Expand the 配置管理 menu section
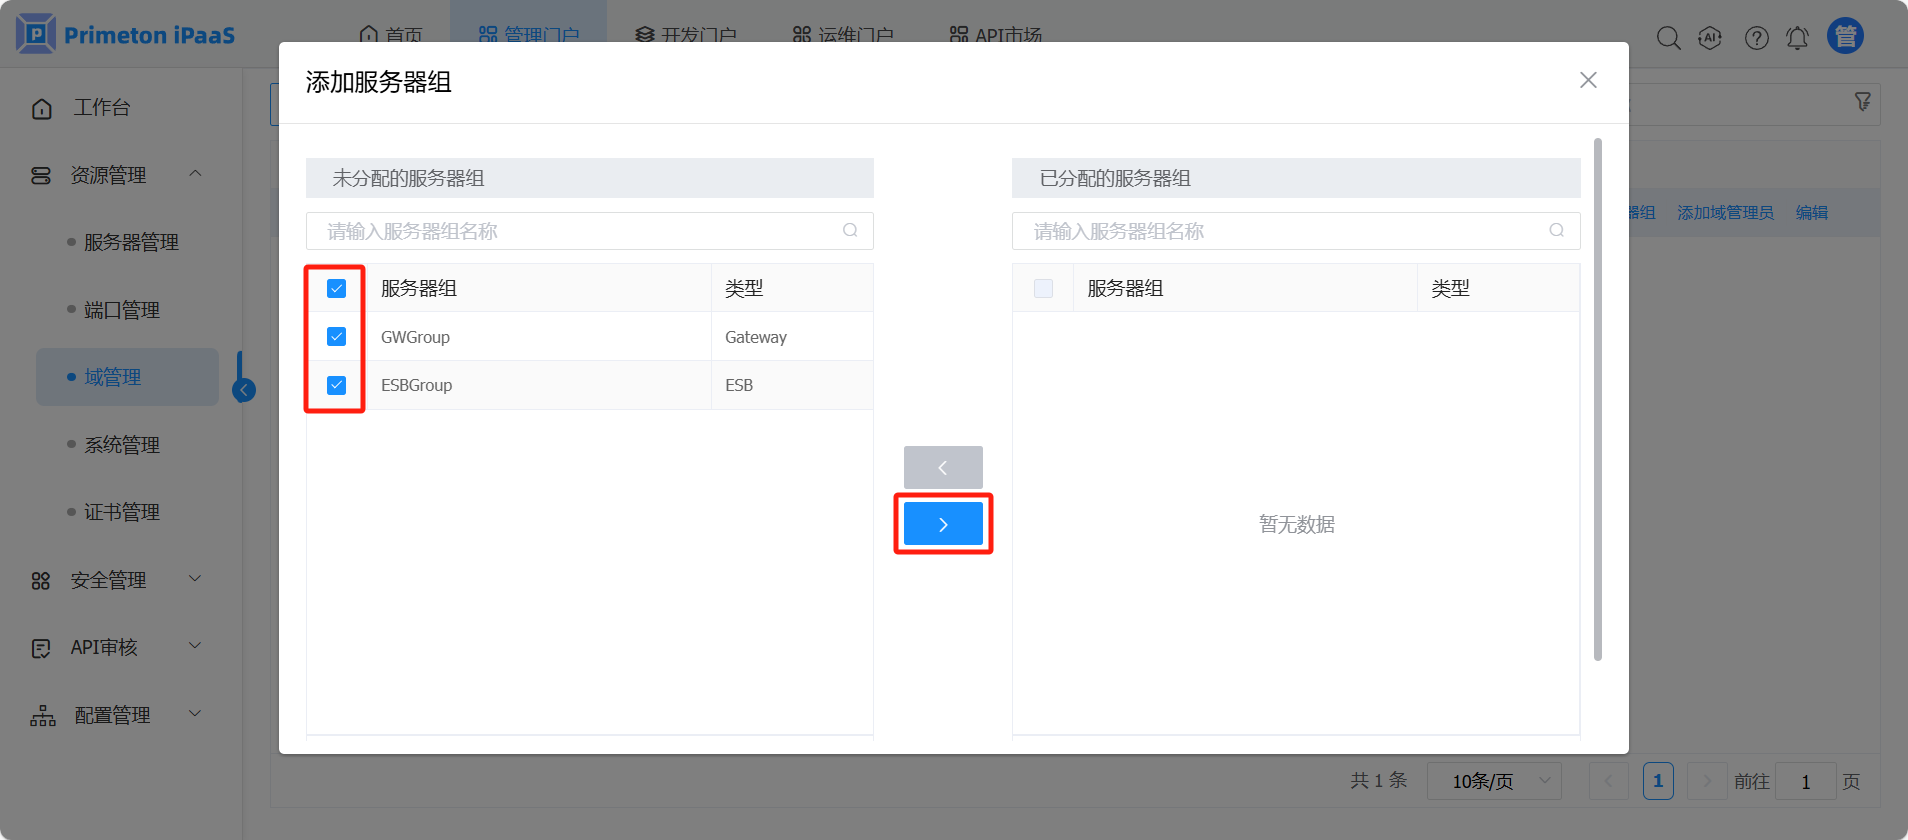1908x840 pixels. [x=196, y=714]
